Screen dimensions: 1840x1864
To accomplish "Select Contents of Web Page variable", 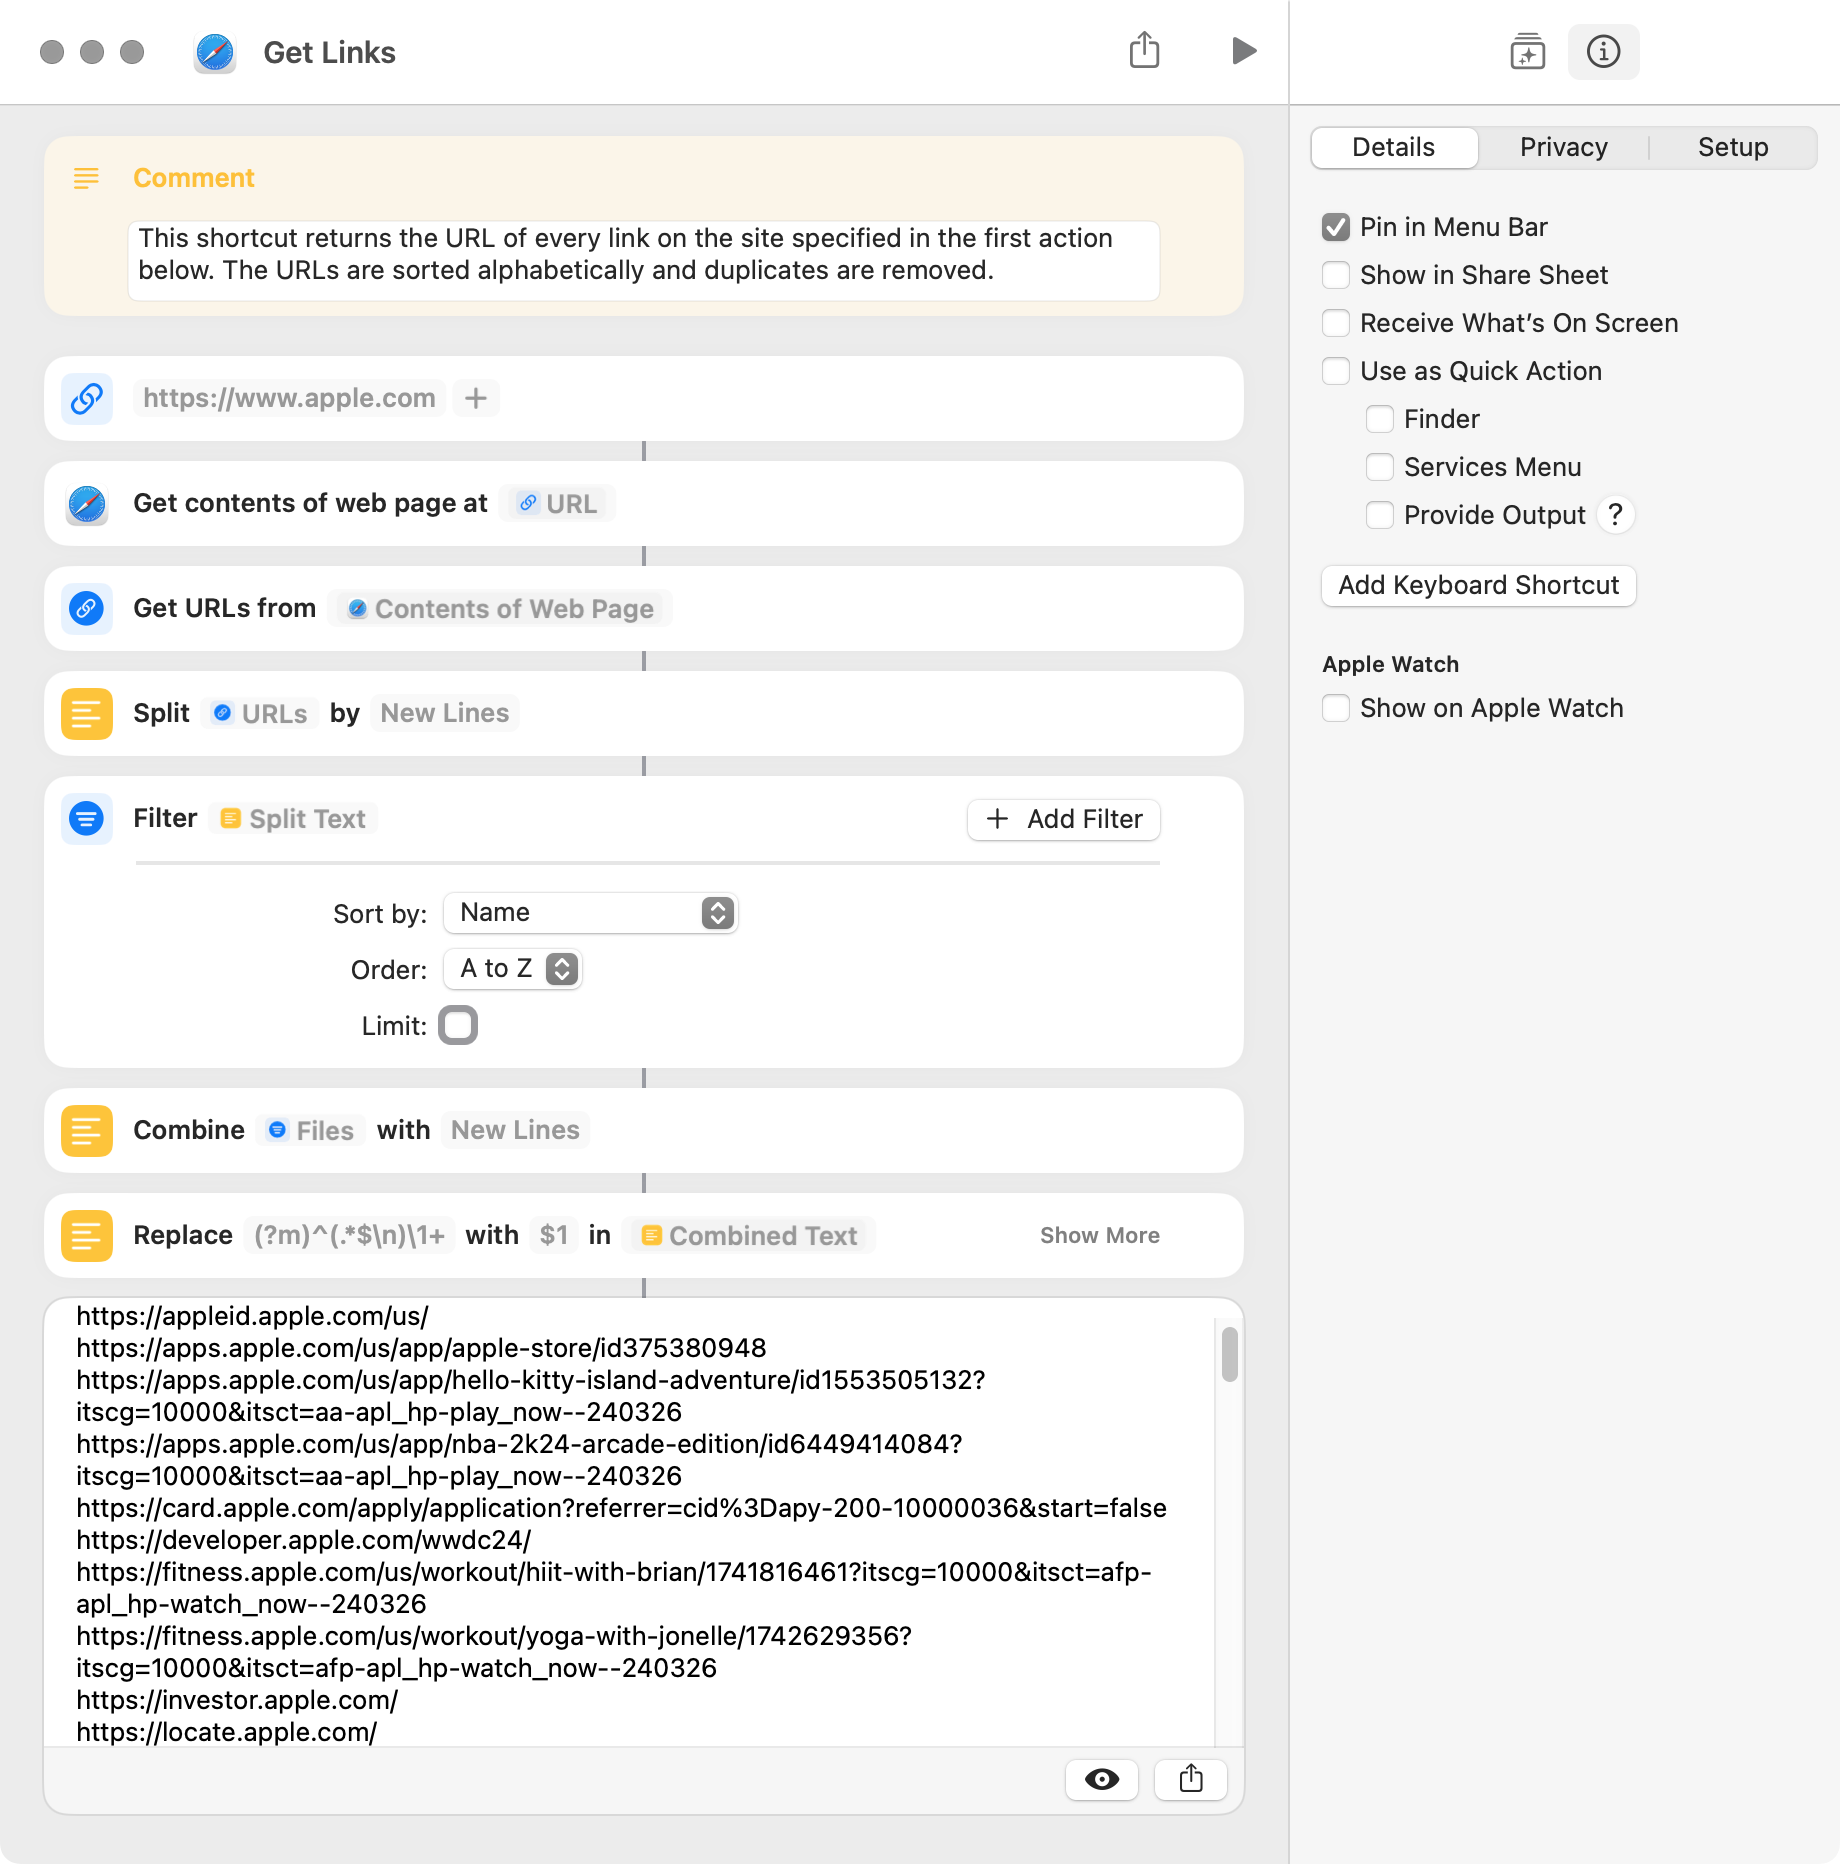I will coord(501,608).
